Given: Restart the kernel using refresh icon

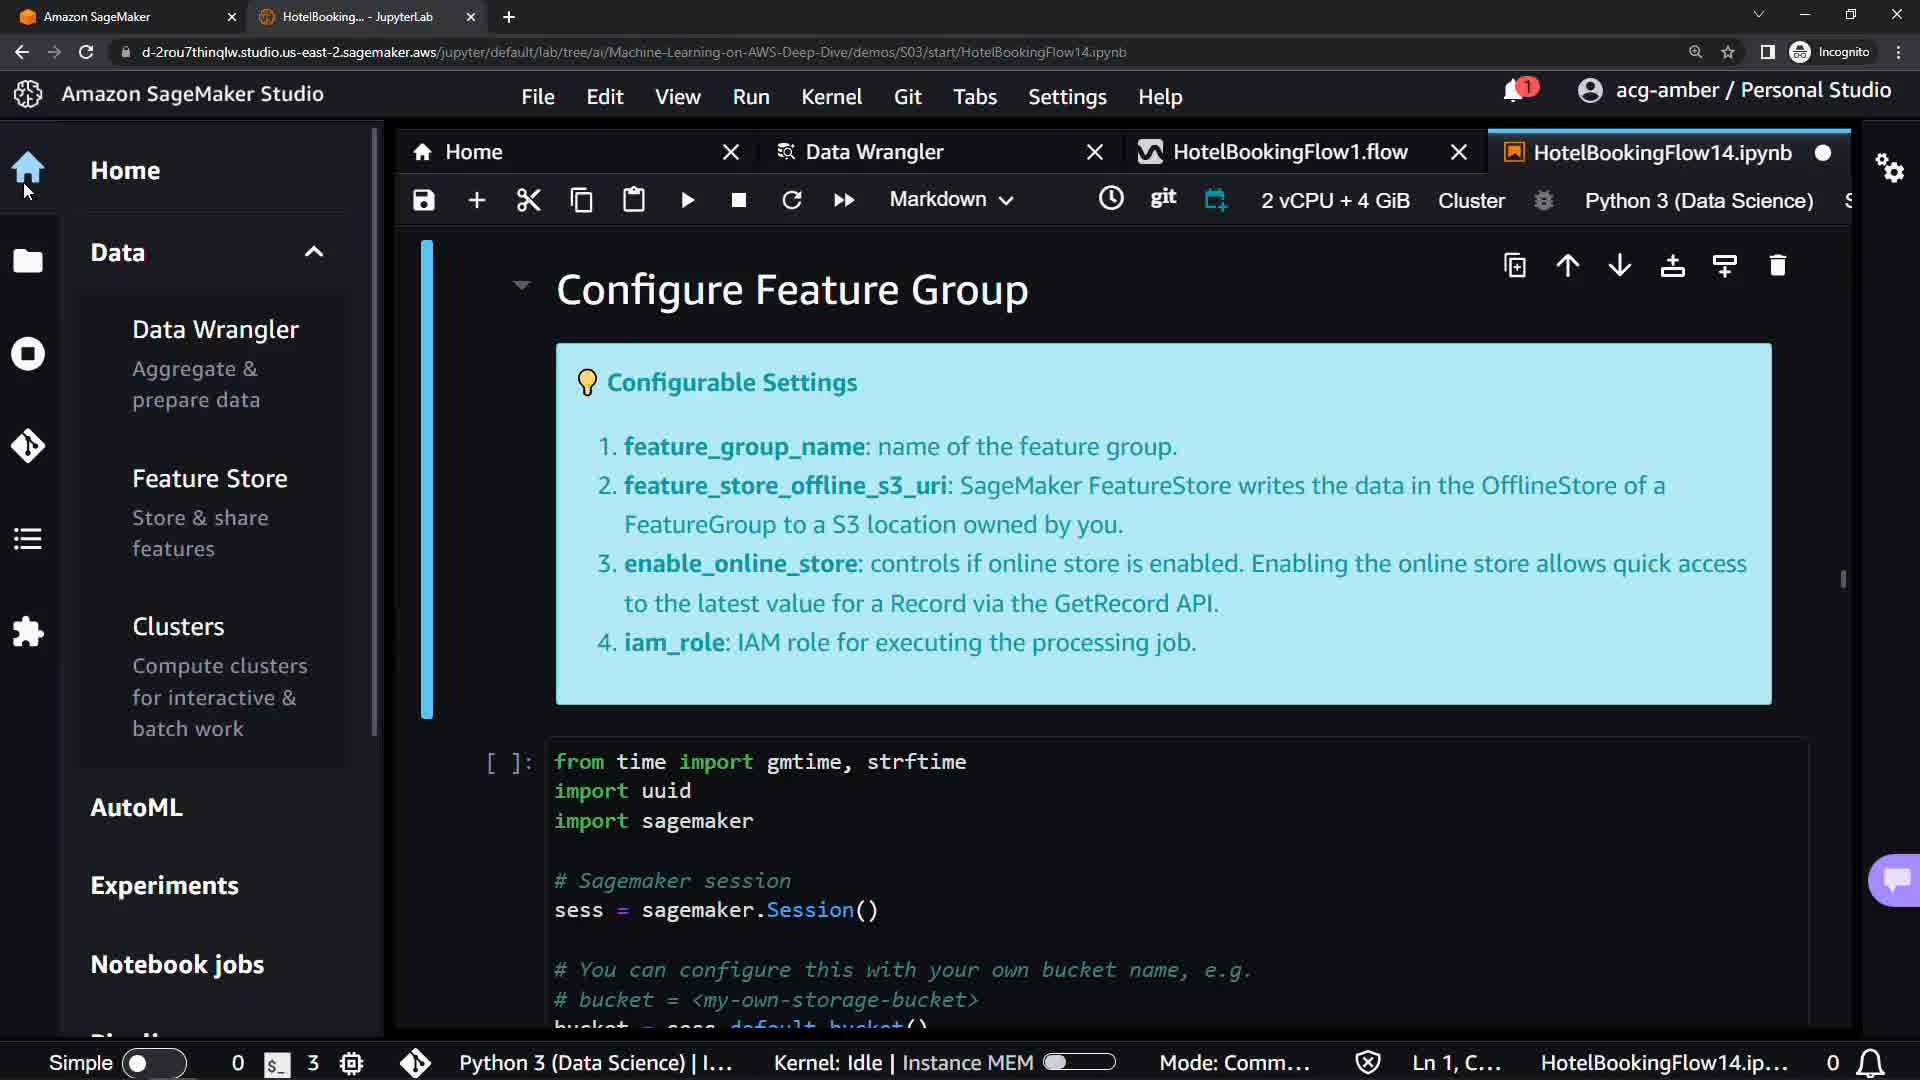Looking at the screenshot, I should point(791,200).
